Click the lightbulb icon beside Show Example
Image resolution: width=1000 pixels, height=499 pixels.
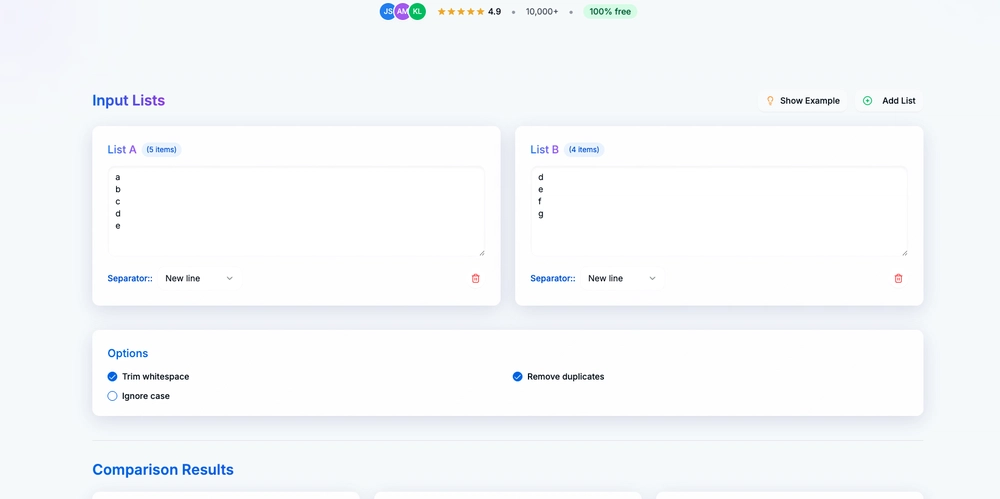tap(770, 101)
